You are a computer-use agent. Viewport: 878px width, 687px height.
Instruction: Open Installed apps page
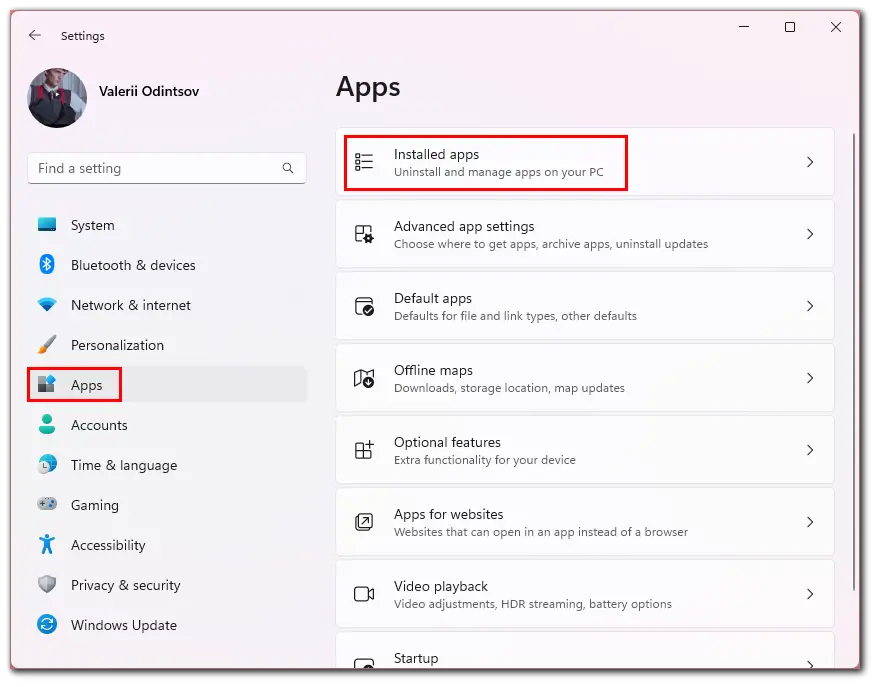tap(585, 162)
